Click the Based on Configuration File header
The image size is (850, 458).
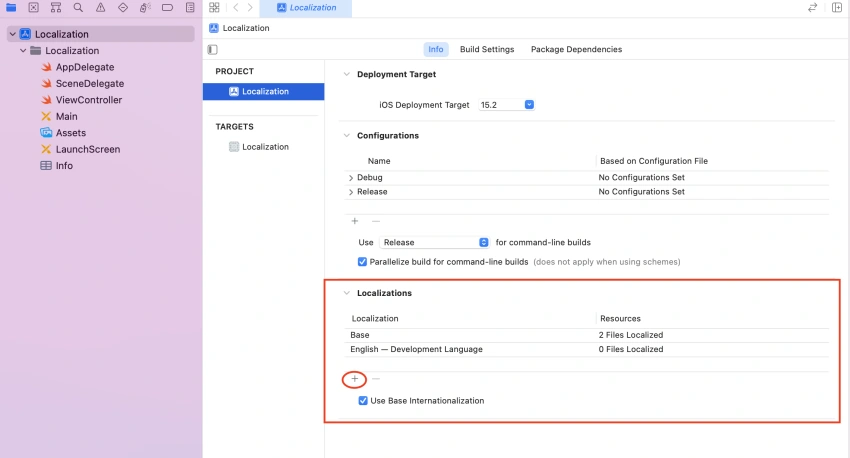[x=654, y=161]
